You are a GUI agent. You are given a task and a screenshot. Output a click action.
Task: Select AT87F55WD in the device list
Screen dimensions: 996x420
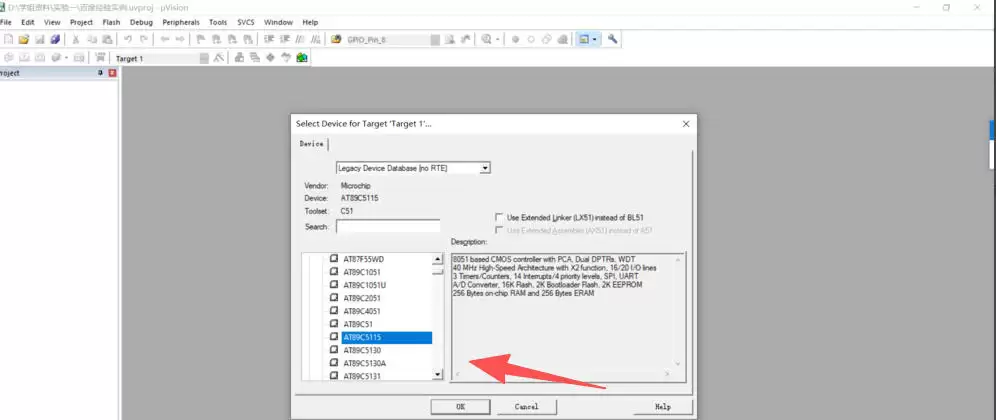point(363,259)
